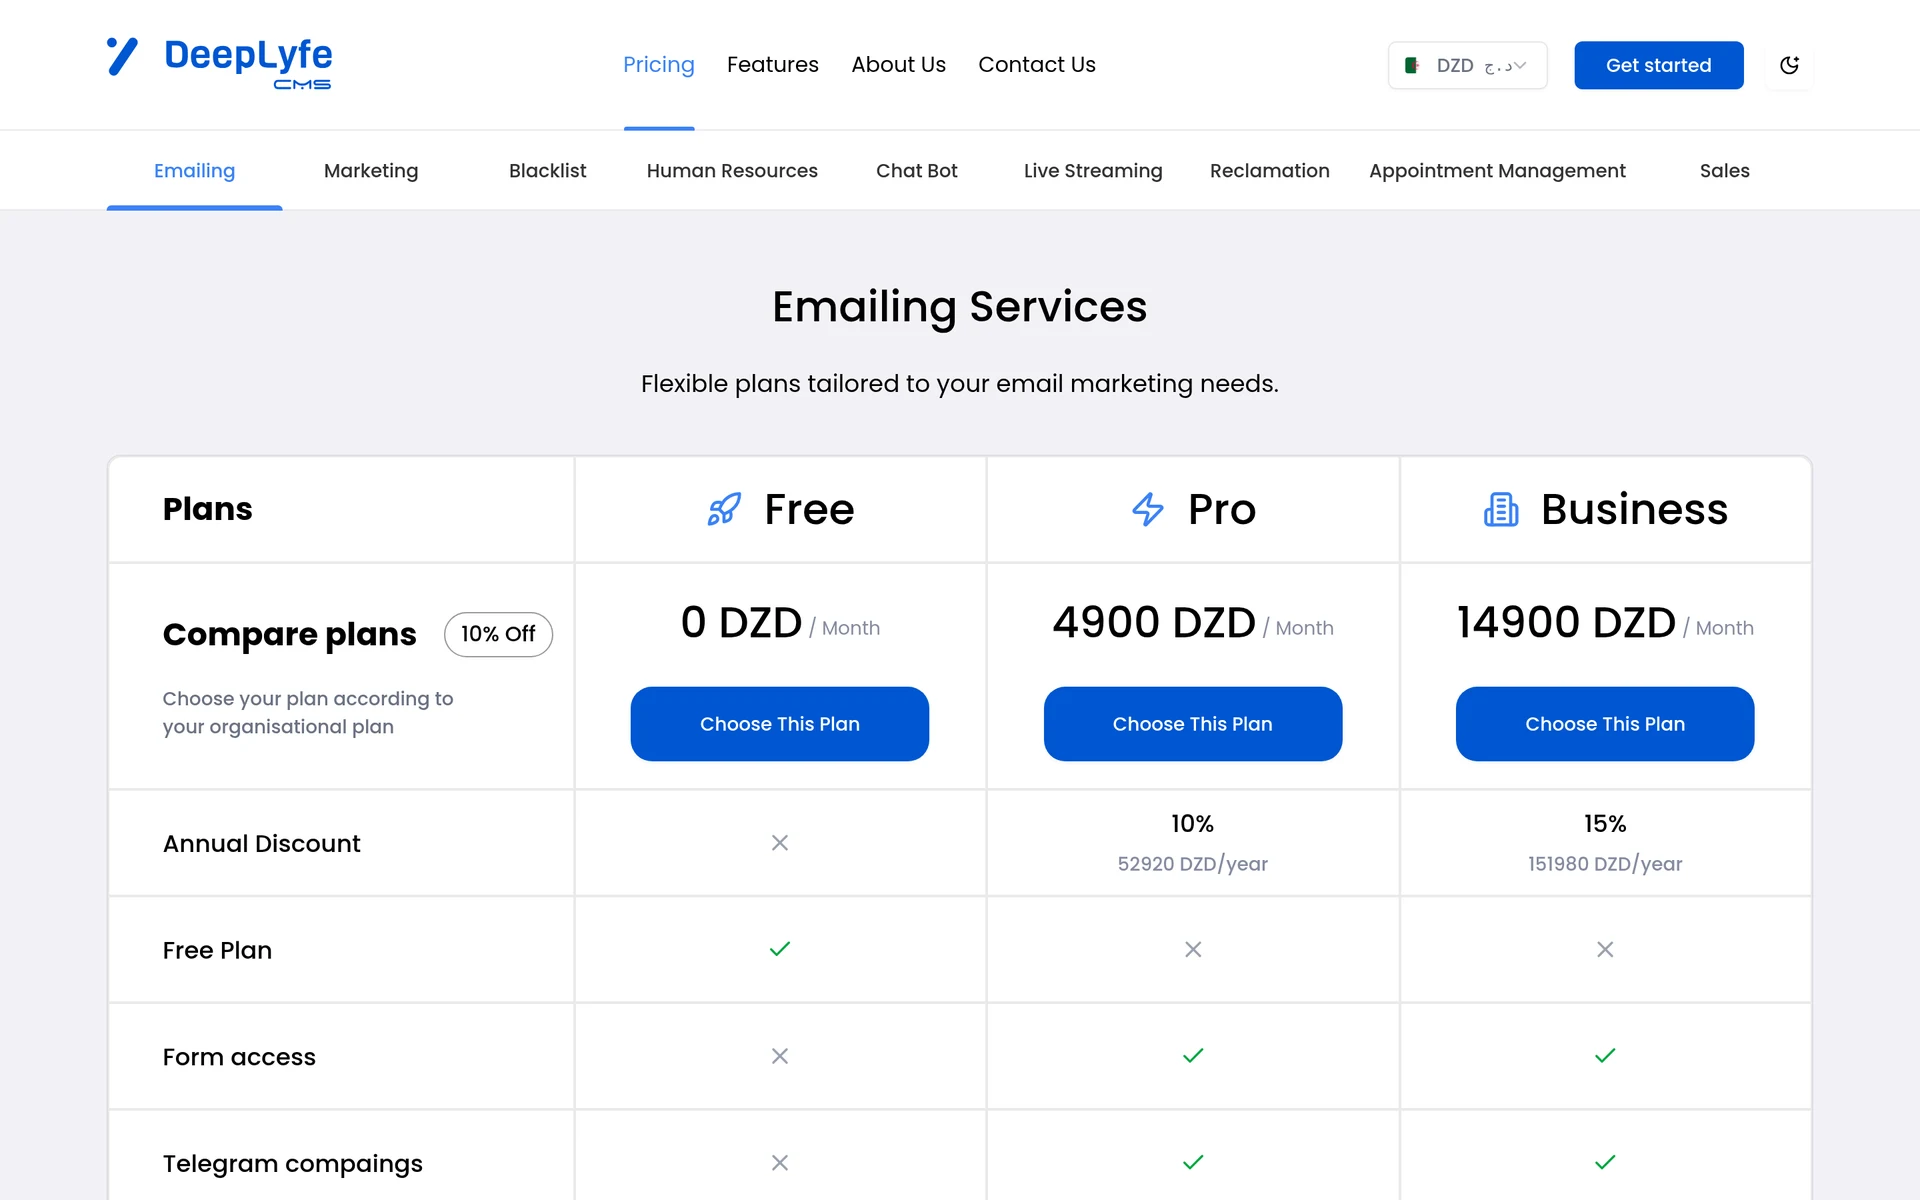Open the Pricing nav item
1920x1200 pixels.
tap(658, 65)
